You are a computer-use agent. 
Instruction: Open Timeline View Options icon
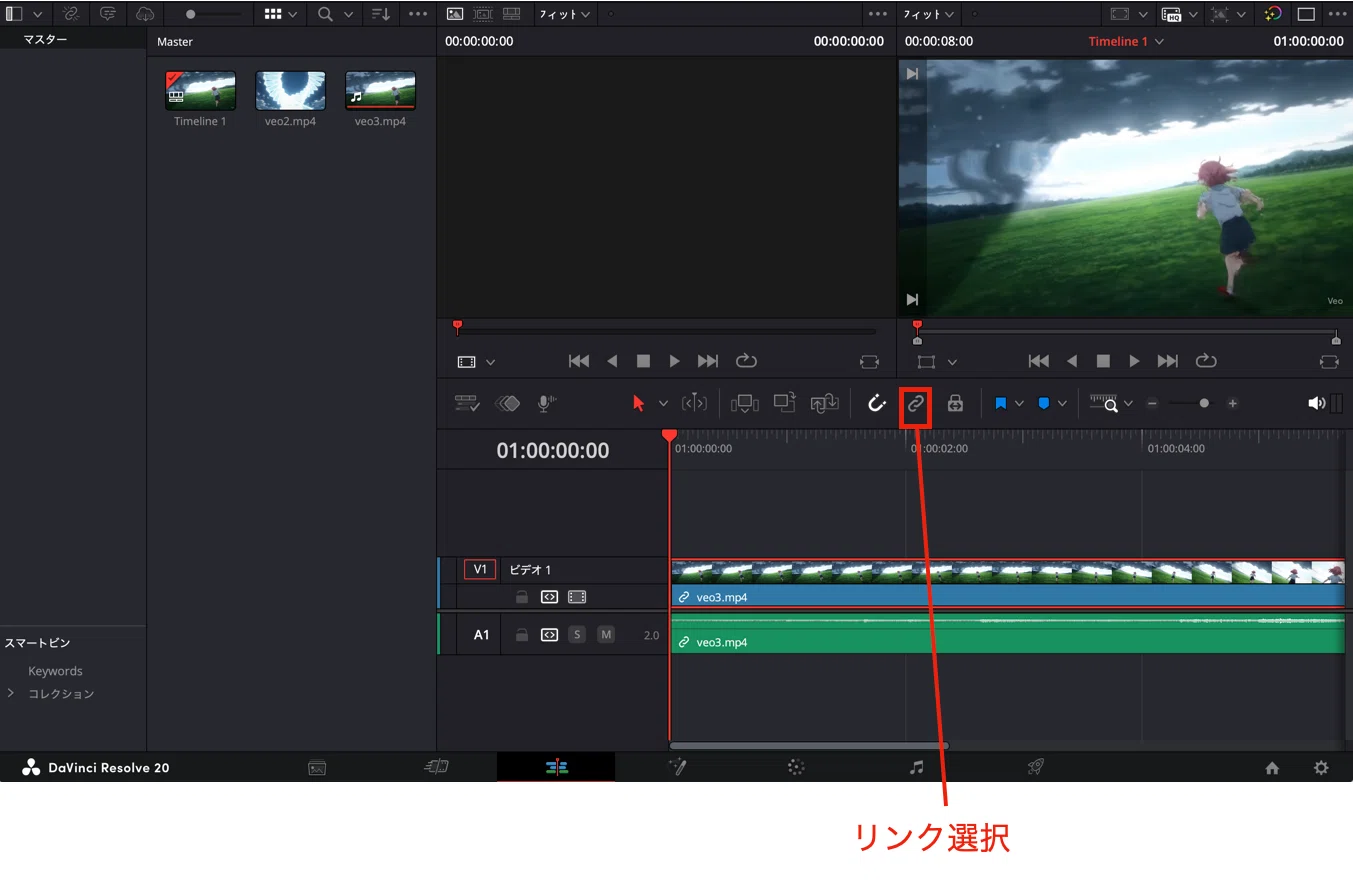(467, 403)
